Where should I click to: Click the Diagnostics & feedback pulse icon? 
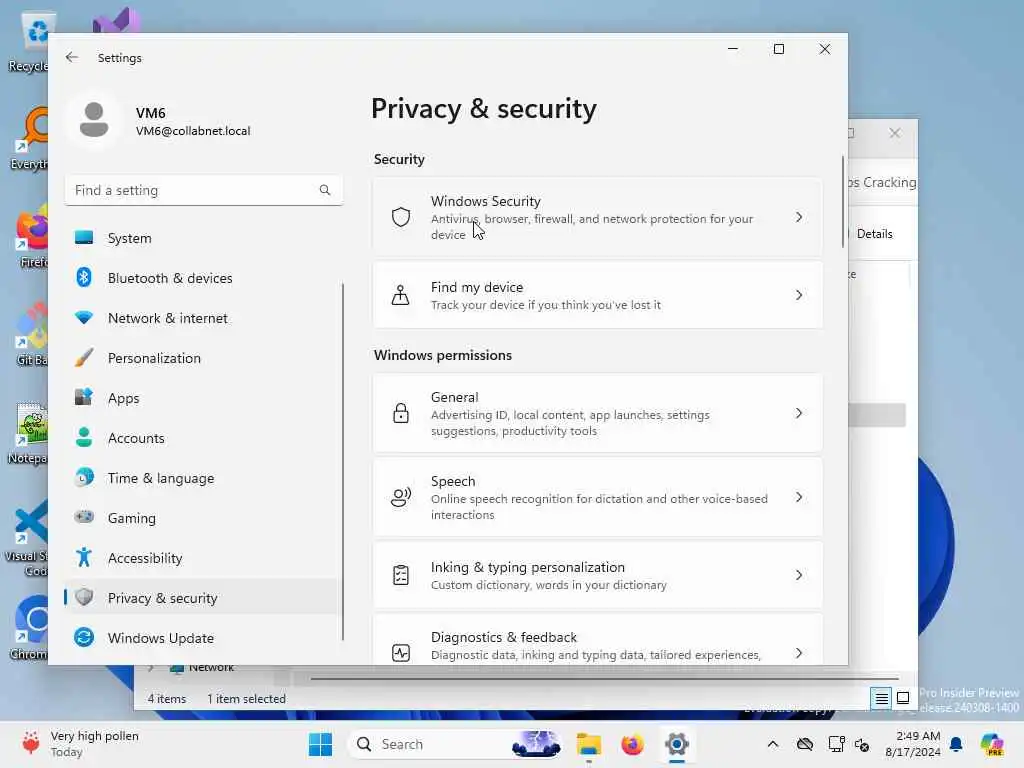[401, 652]
